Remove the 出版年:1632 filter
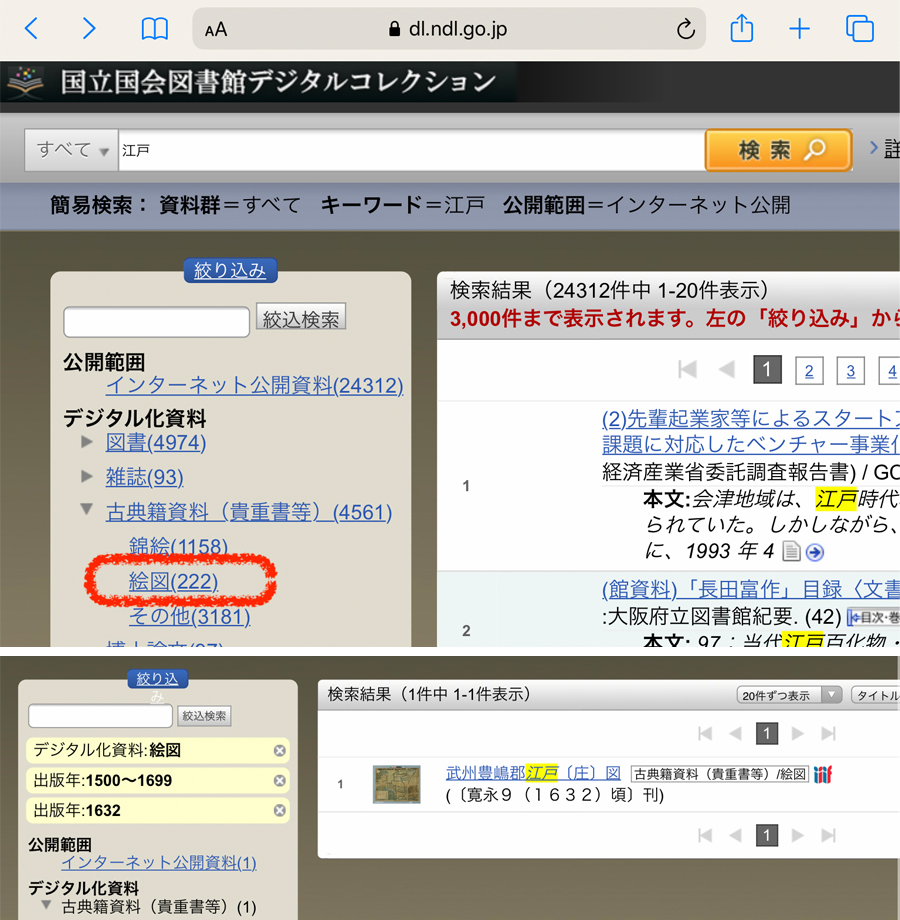The image size is (900, 920). [280, 810]
